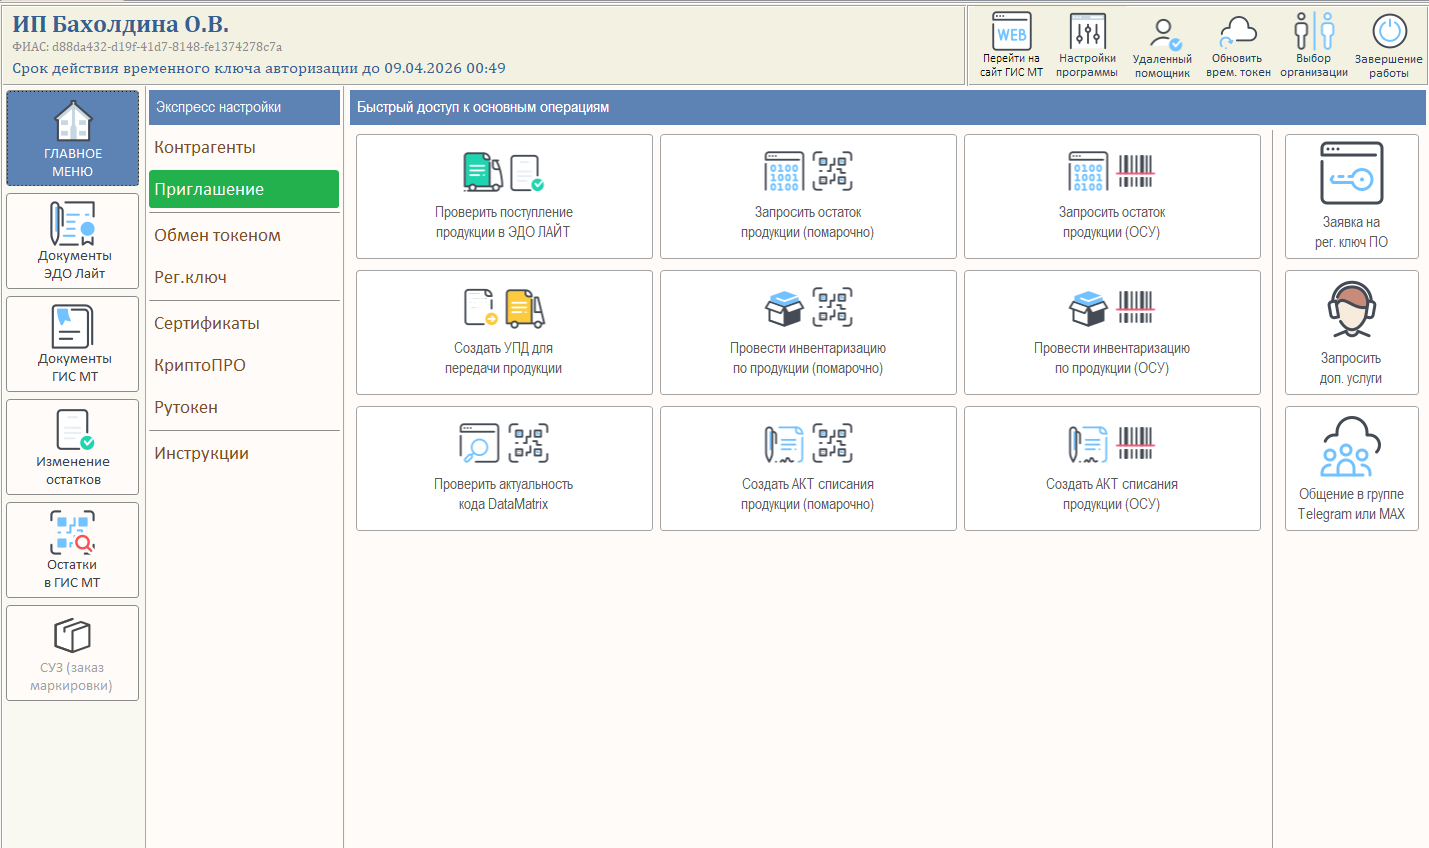1429x848 pixels.
Task: Select ГЛАВНОЕ МЕНЮ home tile
Action: [73, 139]
